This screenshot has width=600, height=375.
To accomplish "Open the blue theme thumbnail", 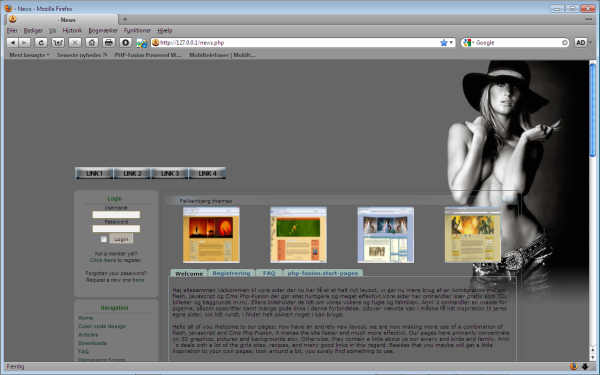I will pos(386,235).
